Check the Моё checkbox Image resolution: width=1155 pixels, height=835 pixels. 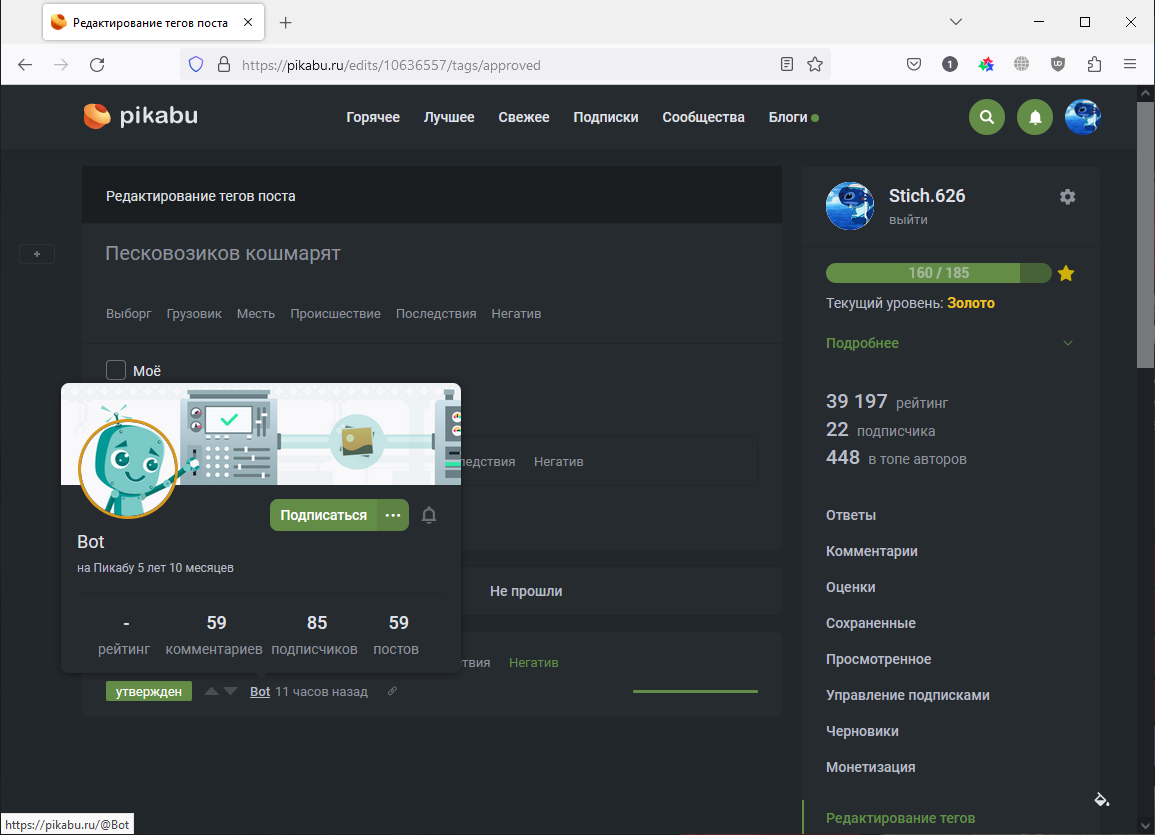[116, 371]
